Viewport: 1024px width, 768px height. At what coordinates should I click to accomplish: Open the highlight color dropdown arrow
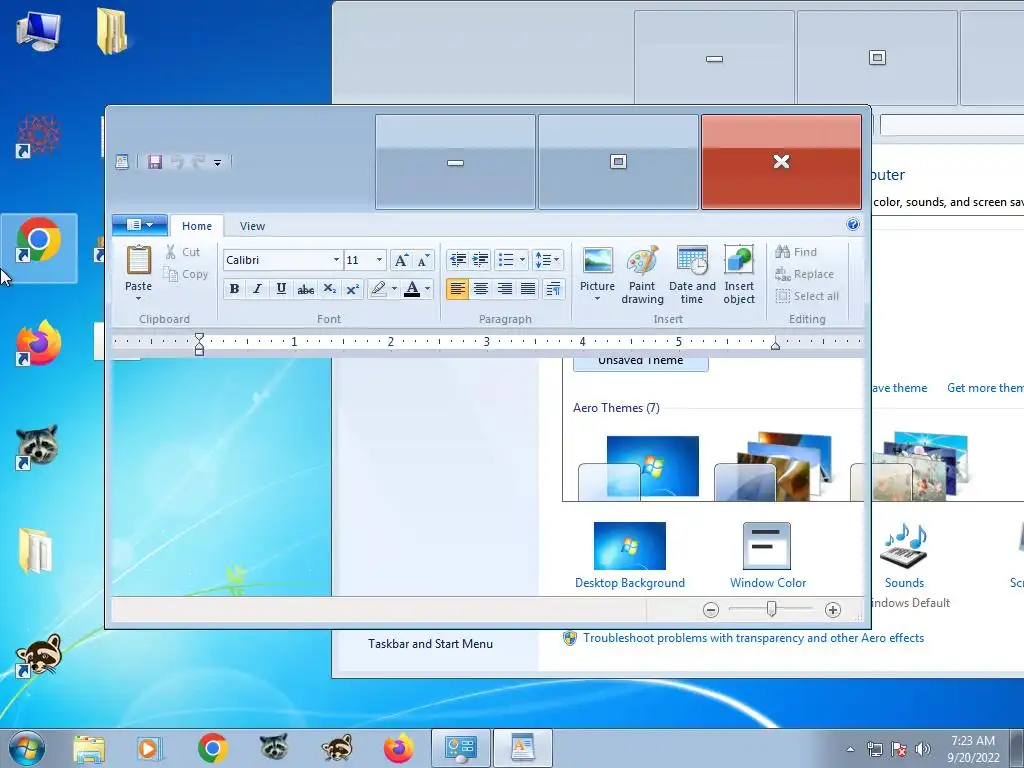point(394,289)
